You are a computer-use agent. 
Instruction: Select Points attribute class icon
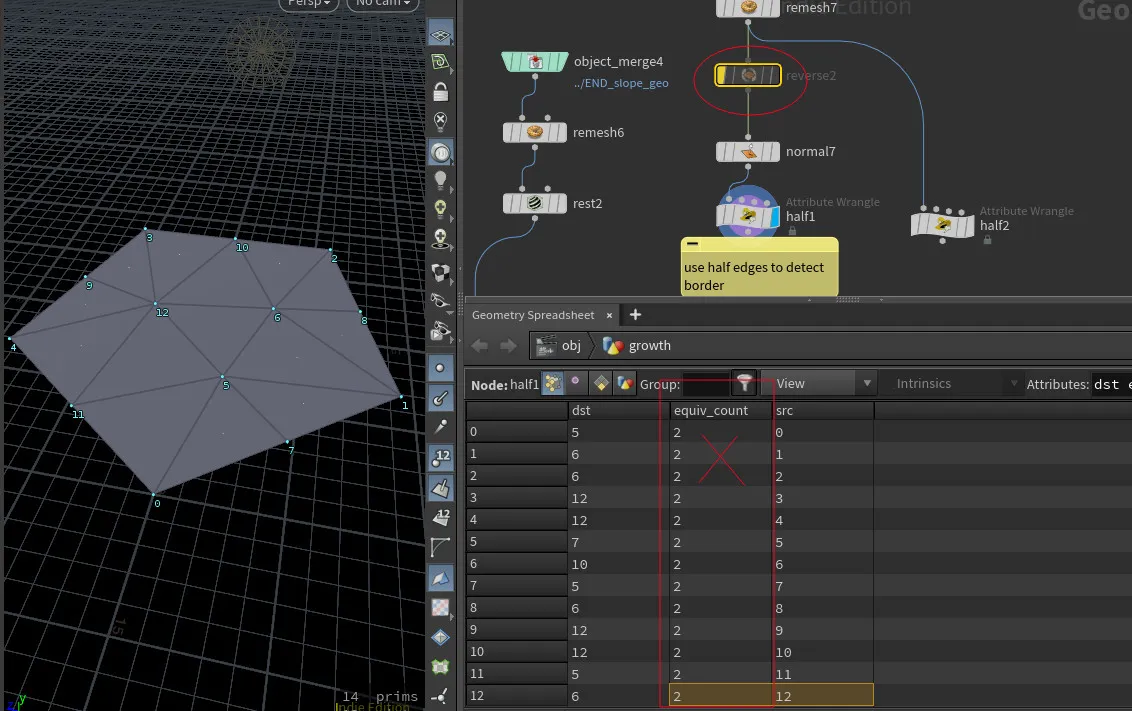[553, 383]
